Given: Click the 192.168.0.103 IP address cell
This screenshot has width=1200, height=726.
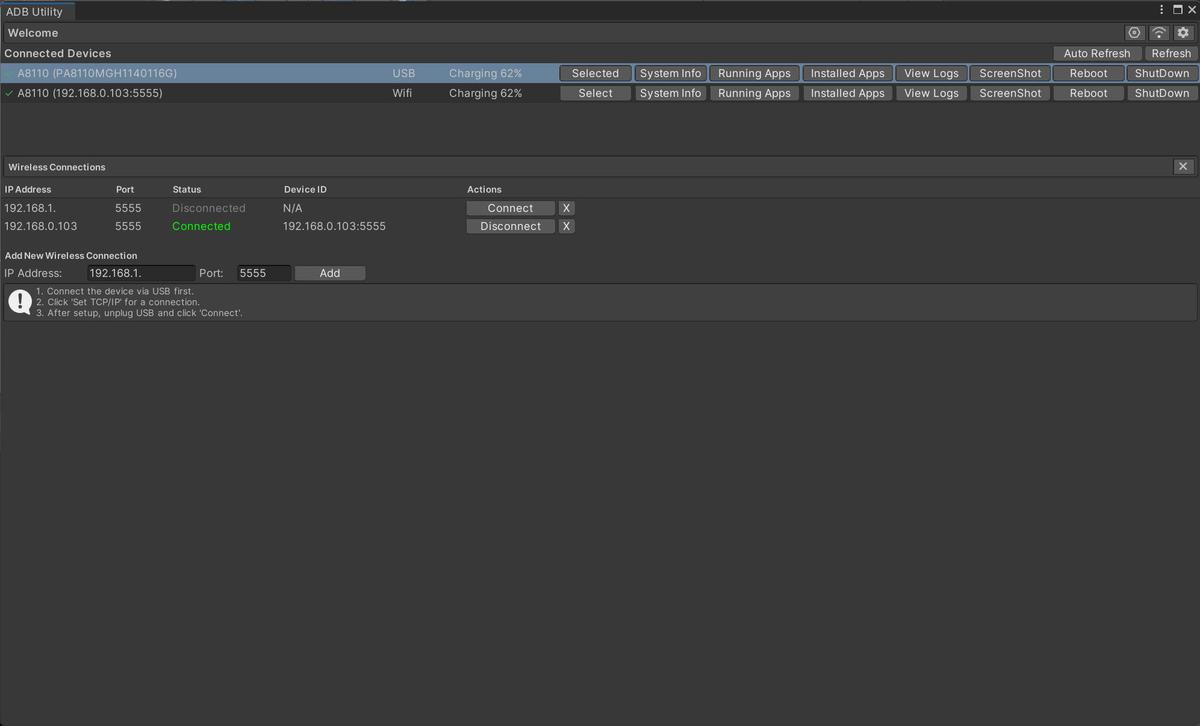Looking at the screenshot, I should pyautogui.click(x=41, y=226).
